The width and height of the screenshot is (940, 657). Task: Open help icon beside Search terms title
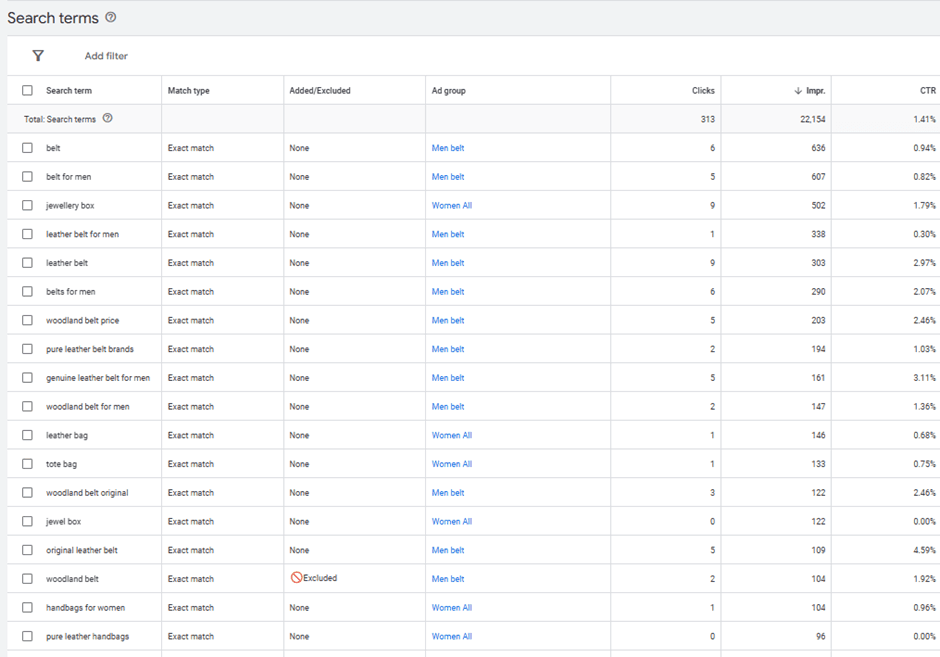click(x=111, y=18)
